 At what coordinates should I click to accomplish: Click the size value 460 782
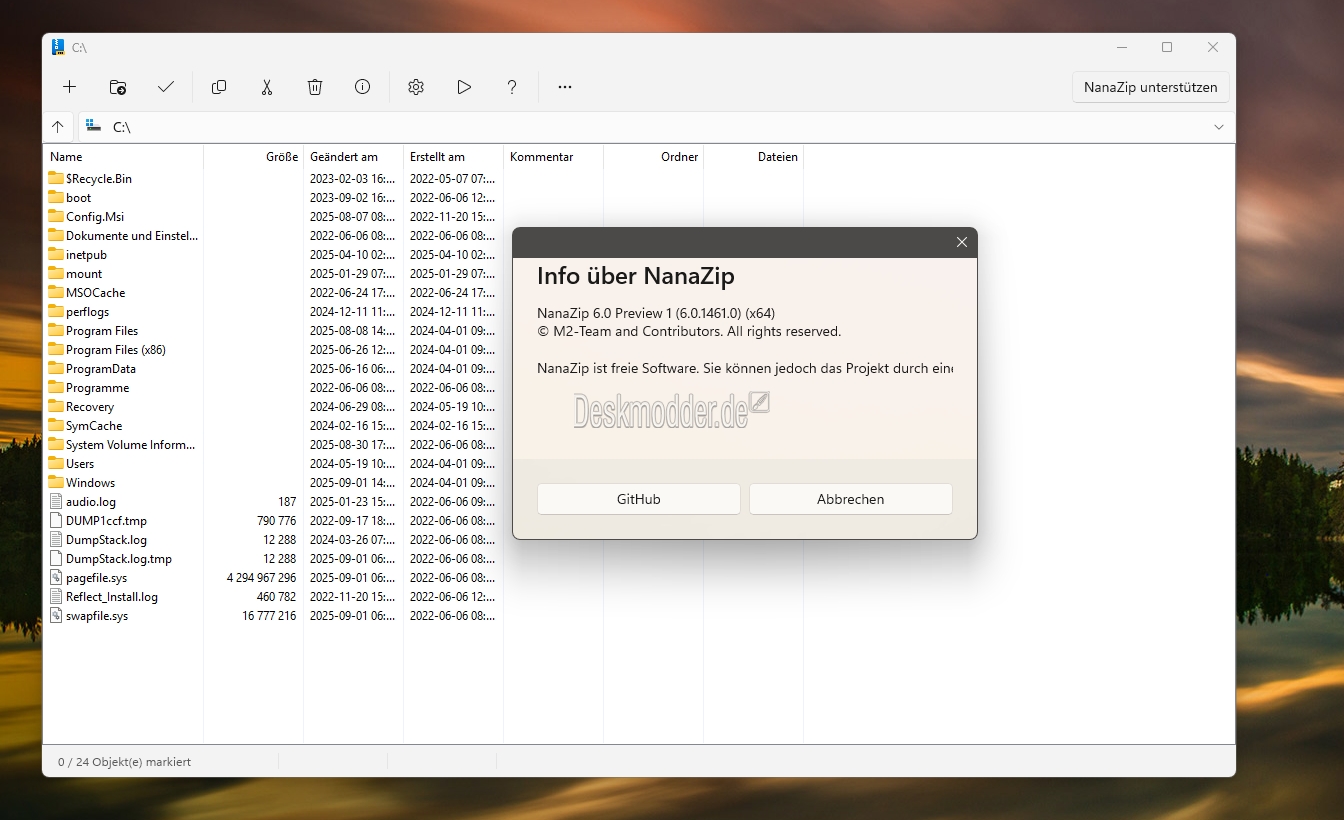pos(277,597)
